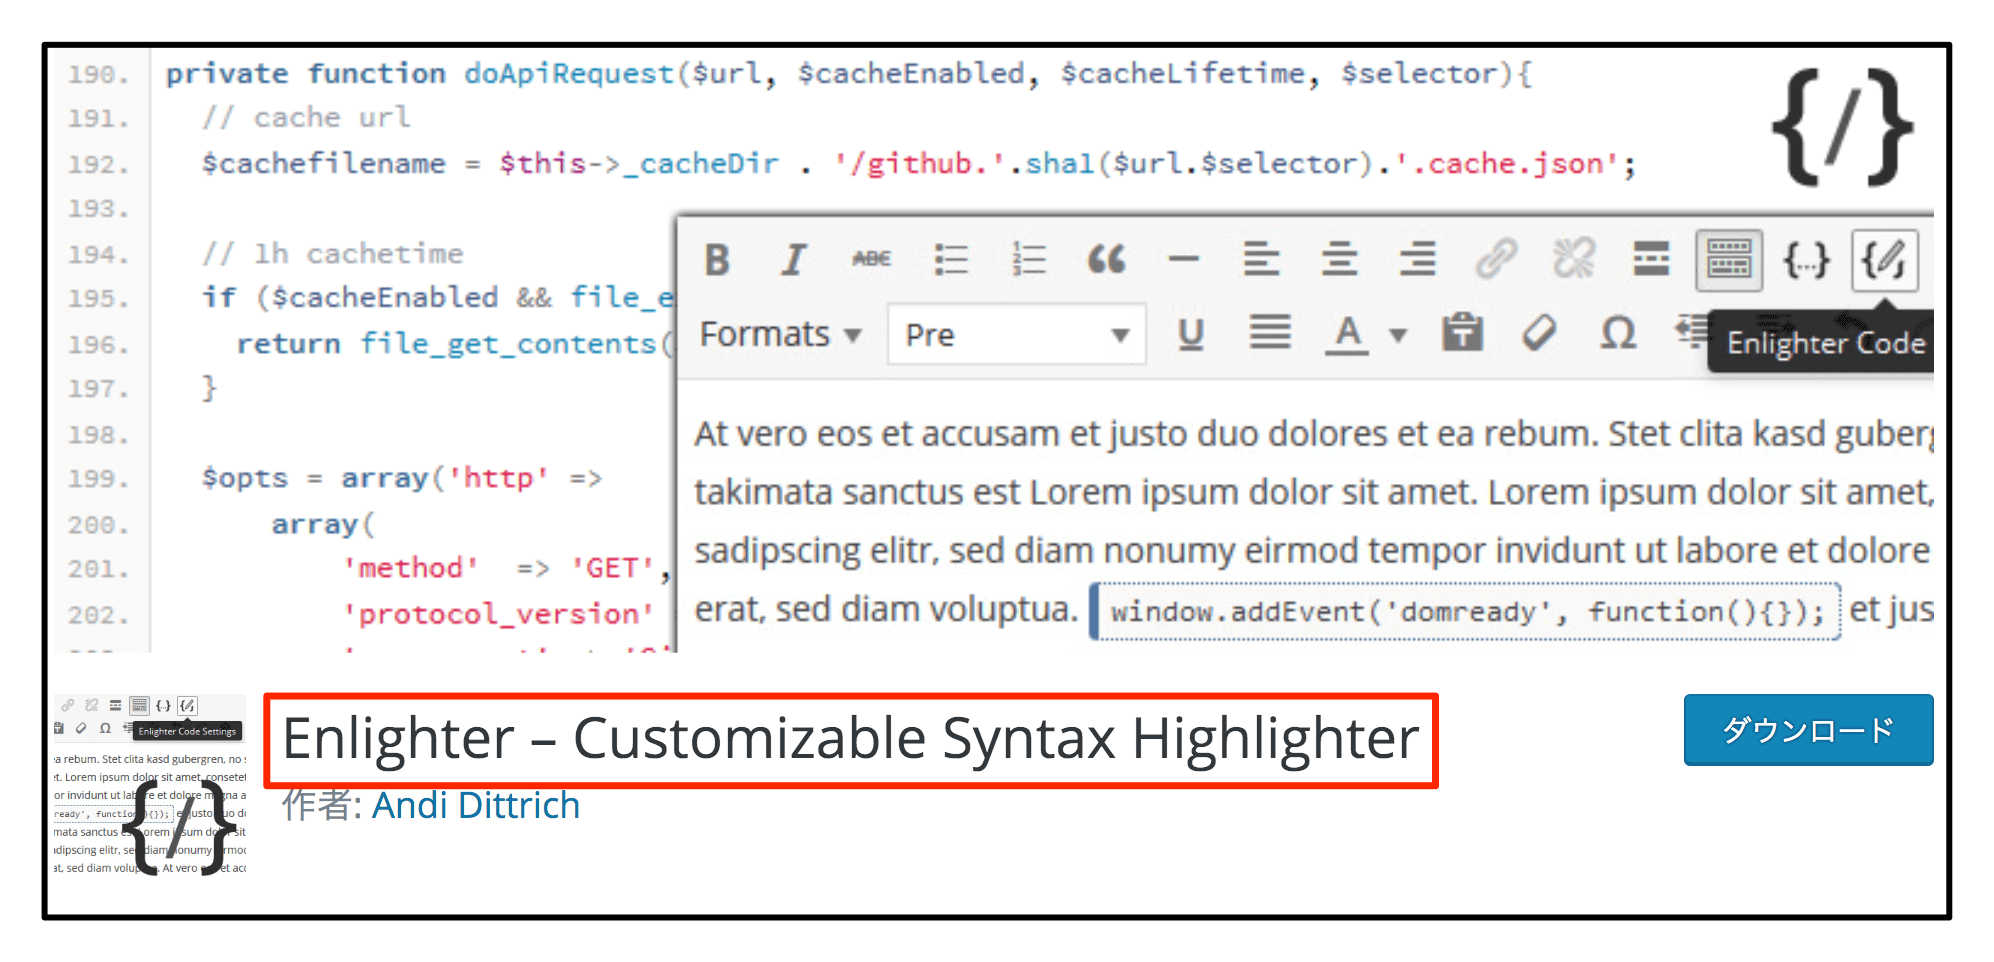Click the clear formatting eraser icon

1539,332
